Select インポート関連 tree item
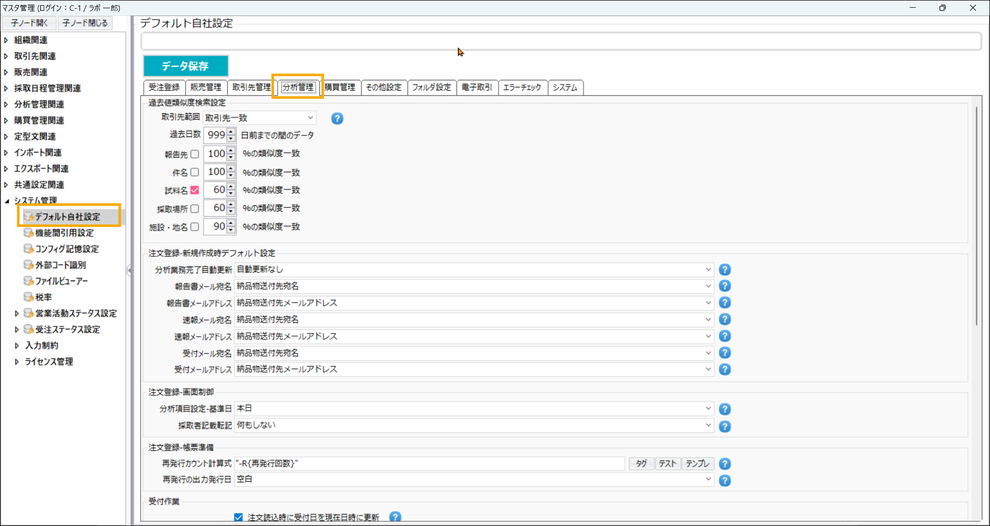The image size is (990, 526). [37, 153]
